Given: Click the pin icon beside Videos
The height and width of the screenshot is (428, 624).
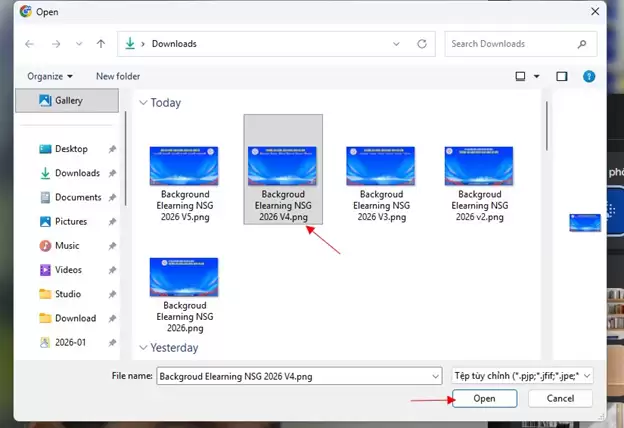Looking at the screenshot, I should 112,270.
